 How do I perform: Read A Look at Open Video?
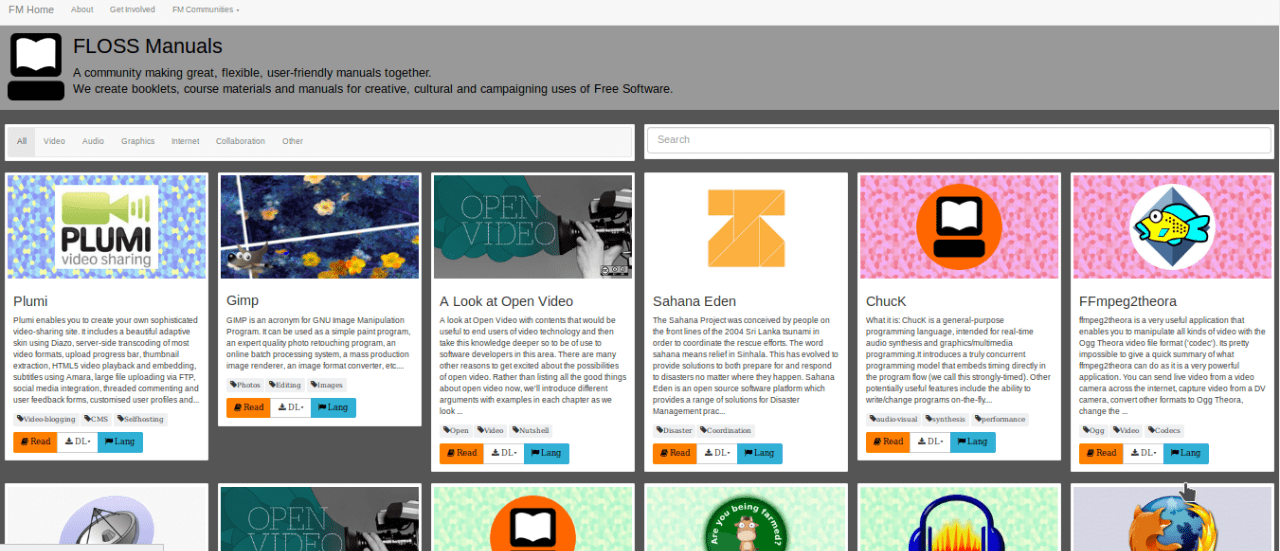click(x=461, y=453)
